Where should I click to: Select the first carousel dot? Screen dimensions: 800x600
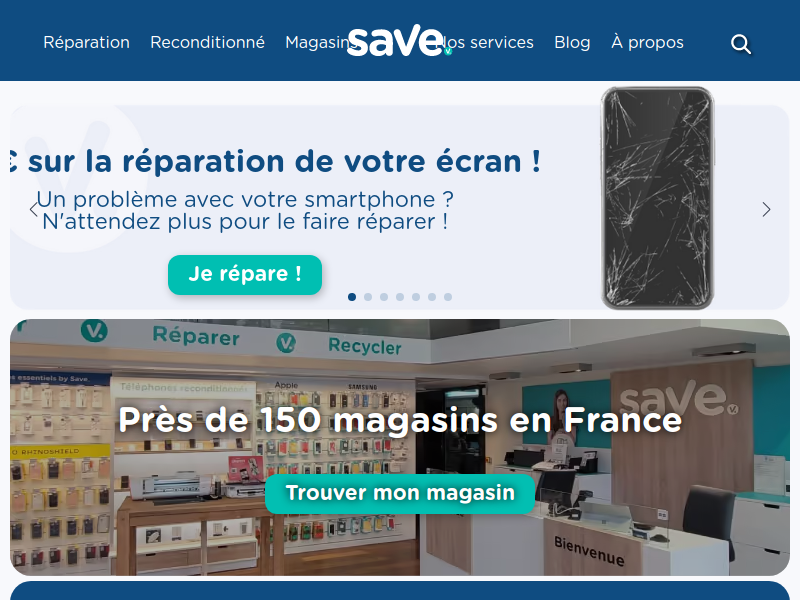[x=352, y=297]
